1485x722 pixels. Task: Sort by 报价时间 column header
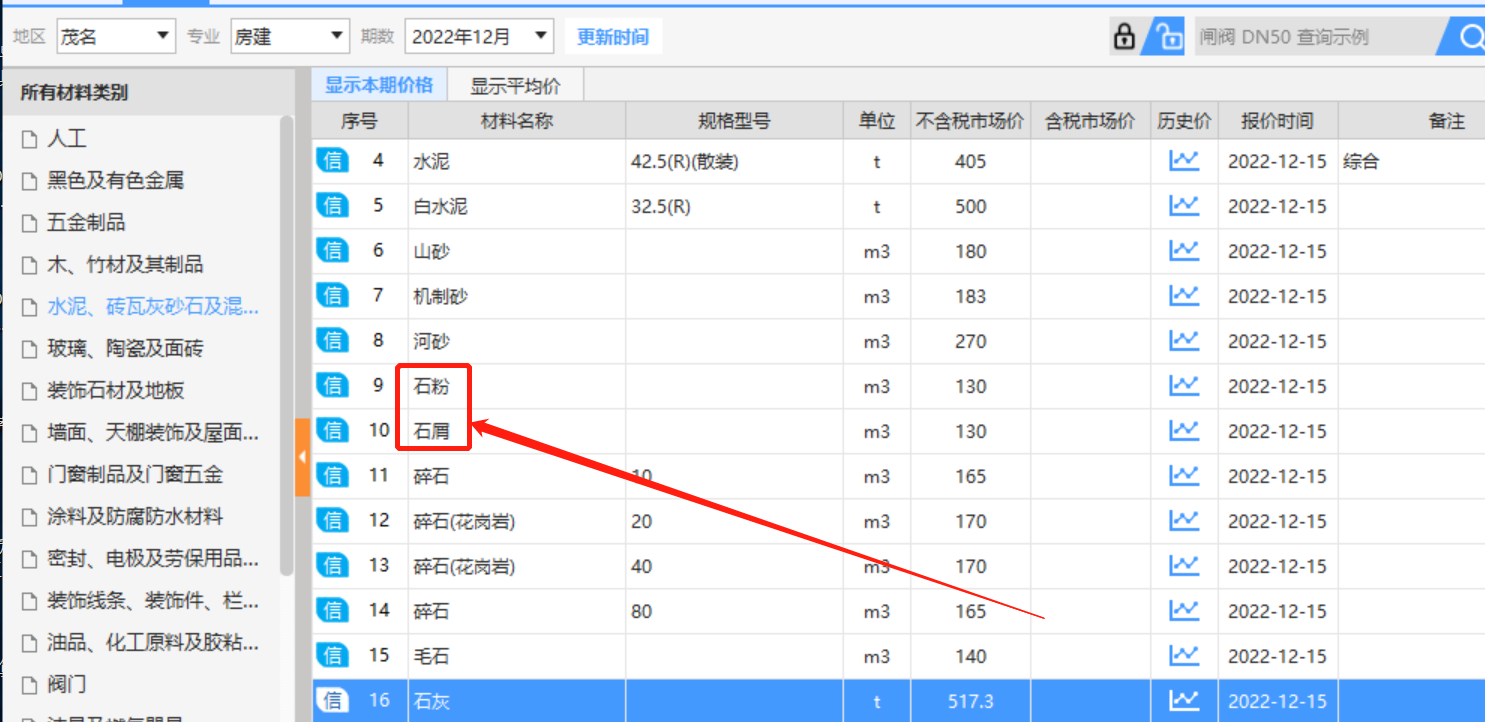(1278, 121)
